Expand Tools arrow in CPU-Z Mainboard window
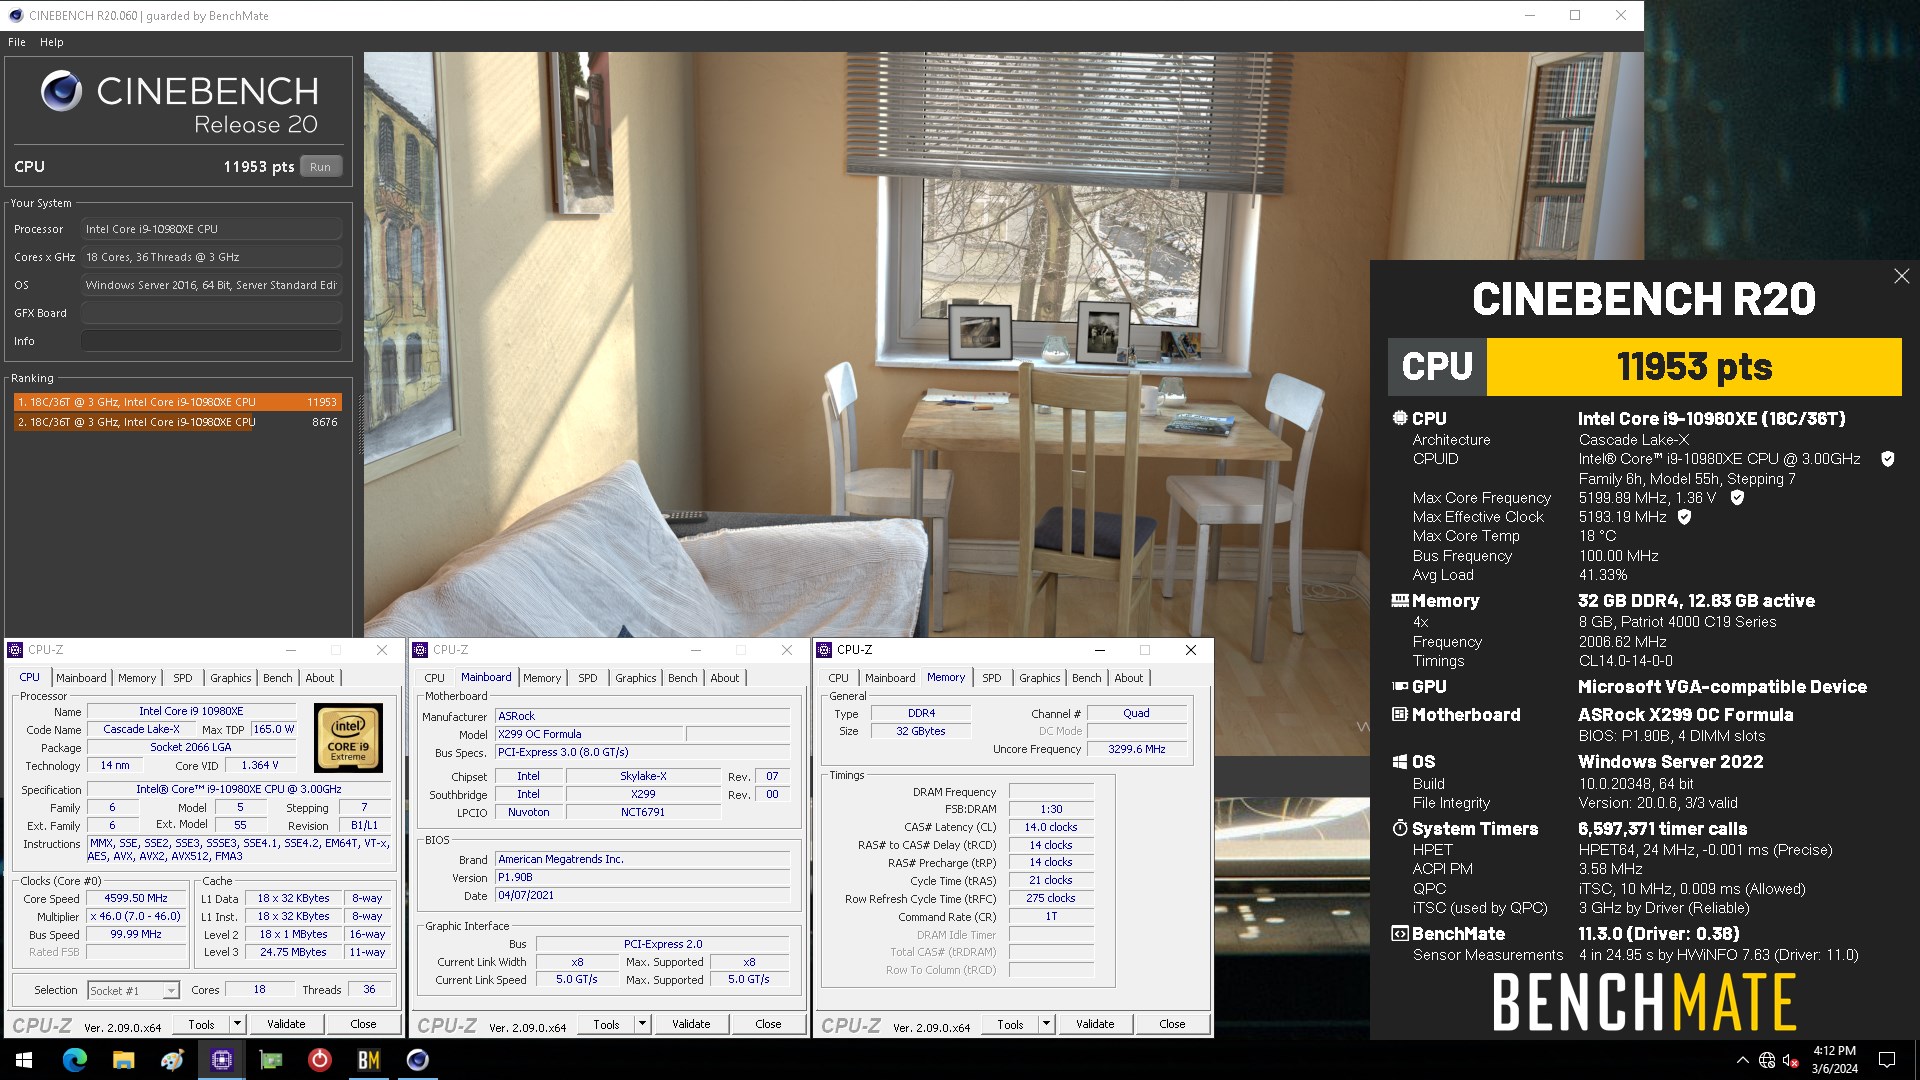The image size is (1920, 1080). click(x=642, y=1024)
